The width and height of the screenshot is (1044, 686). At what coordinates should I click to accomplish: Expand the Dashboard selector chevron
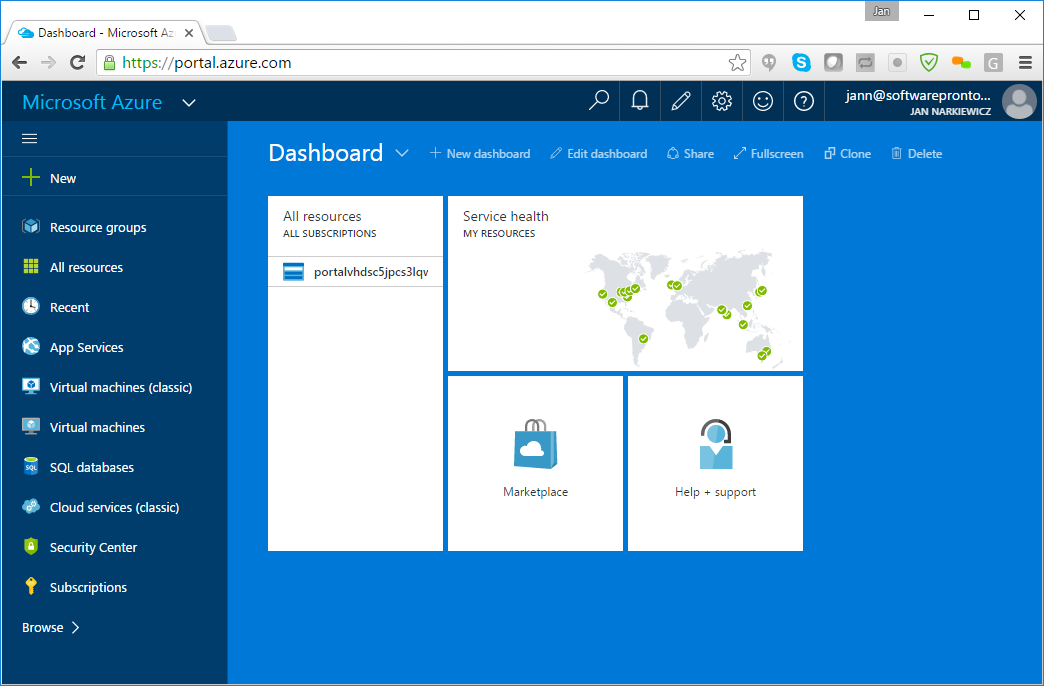pyautogui.click(x=401, y=153)
